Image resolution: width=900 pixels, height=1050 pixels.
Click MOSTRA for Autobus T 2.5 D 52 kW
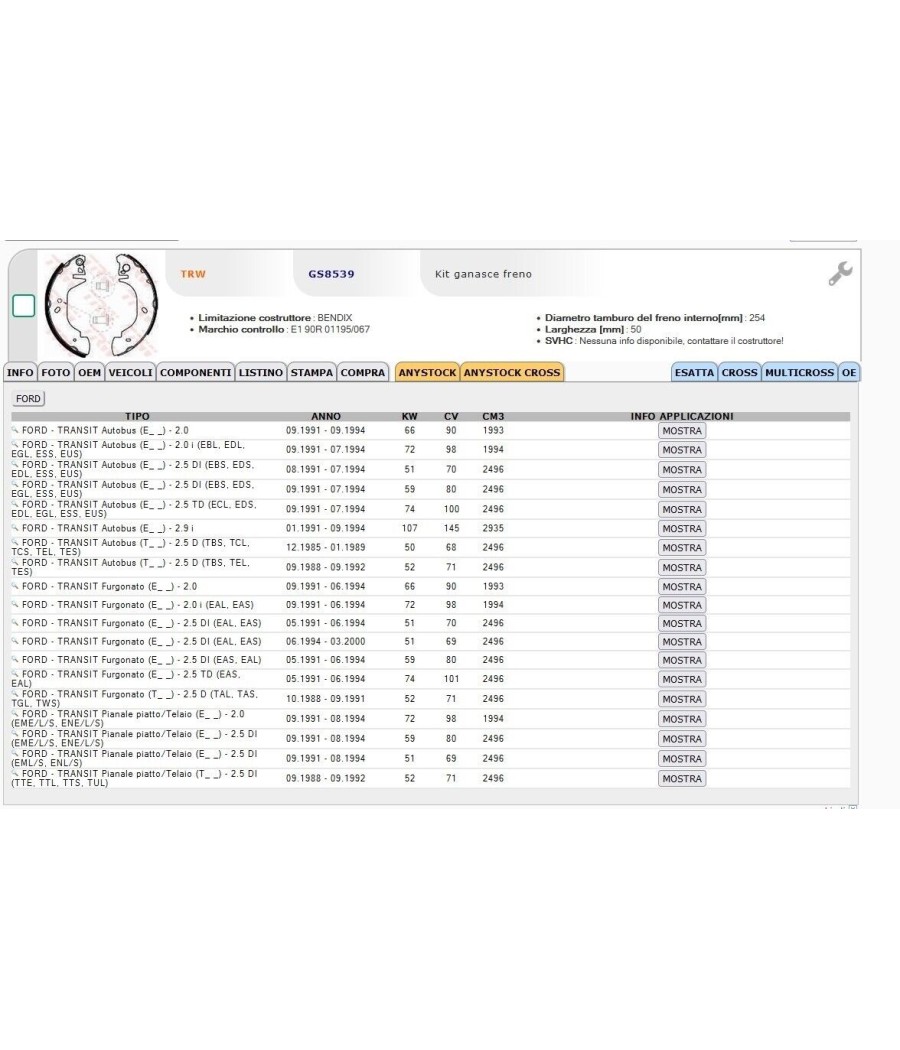tap(682, 568)
